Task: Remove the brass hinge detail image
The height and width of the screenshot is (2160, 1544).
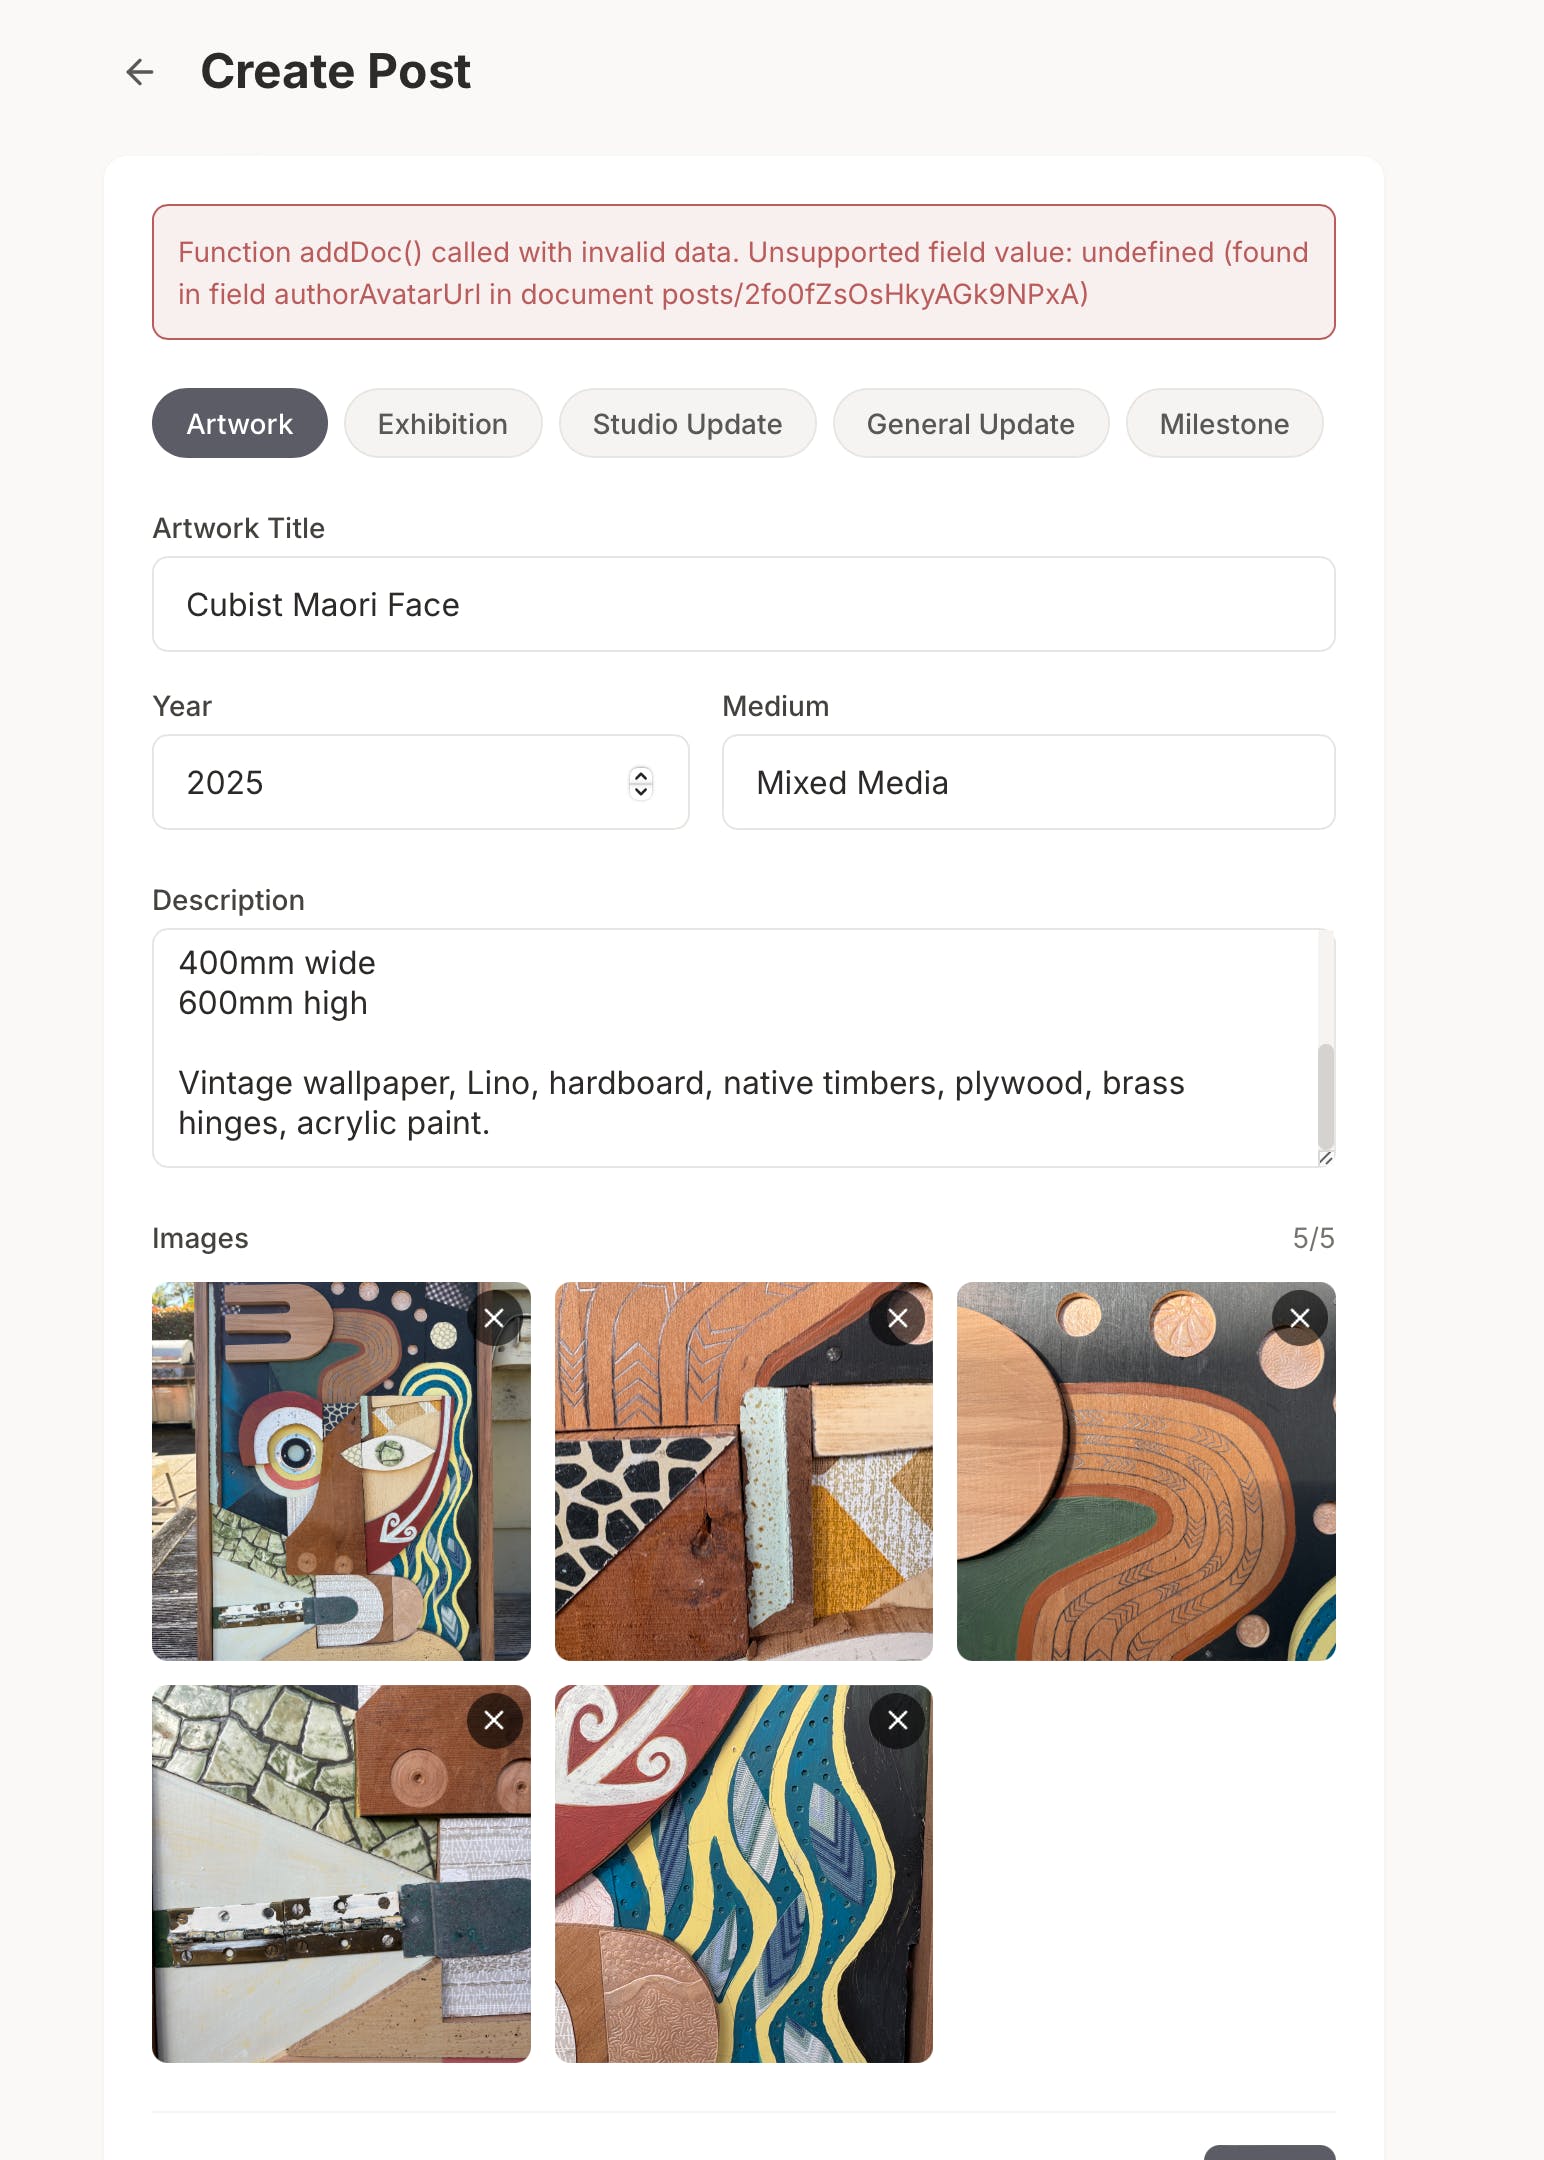Action: pyautogui.click(x=494, y=1720)
